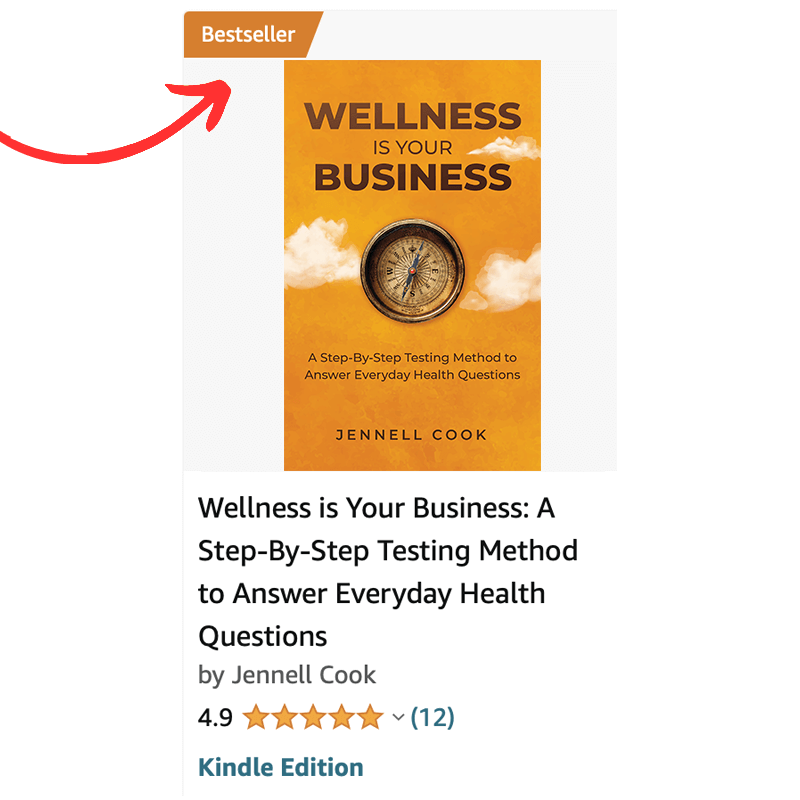Click the cloud left of the compass
Screen dimensions: 800x800
pyautogui.click(x=321, y=254)
